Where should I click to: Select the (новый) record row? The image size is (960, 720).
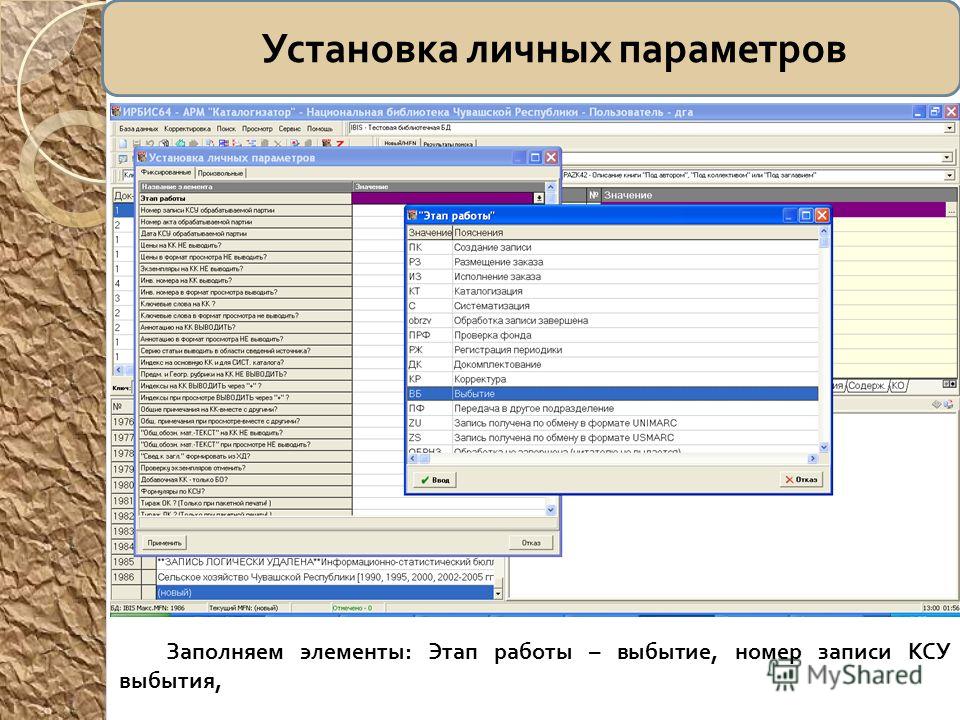(x=324, y=593)
